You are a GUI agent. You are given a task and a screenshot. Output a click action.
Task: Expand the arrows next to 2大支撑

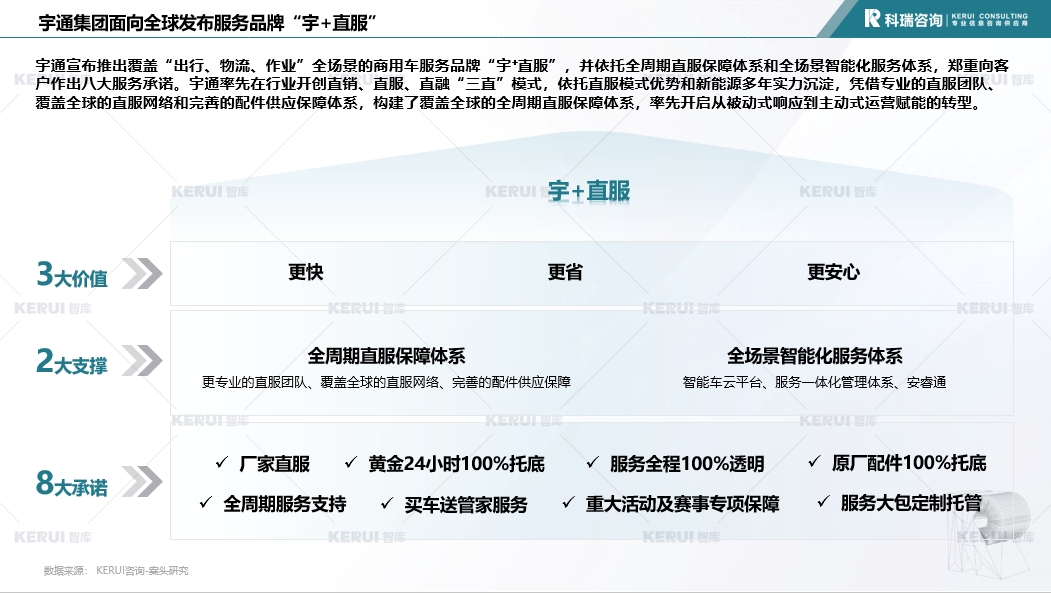(145, 361)
